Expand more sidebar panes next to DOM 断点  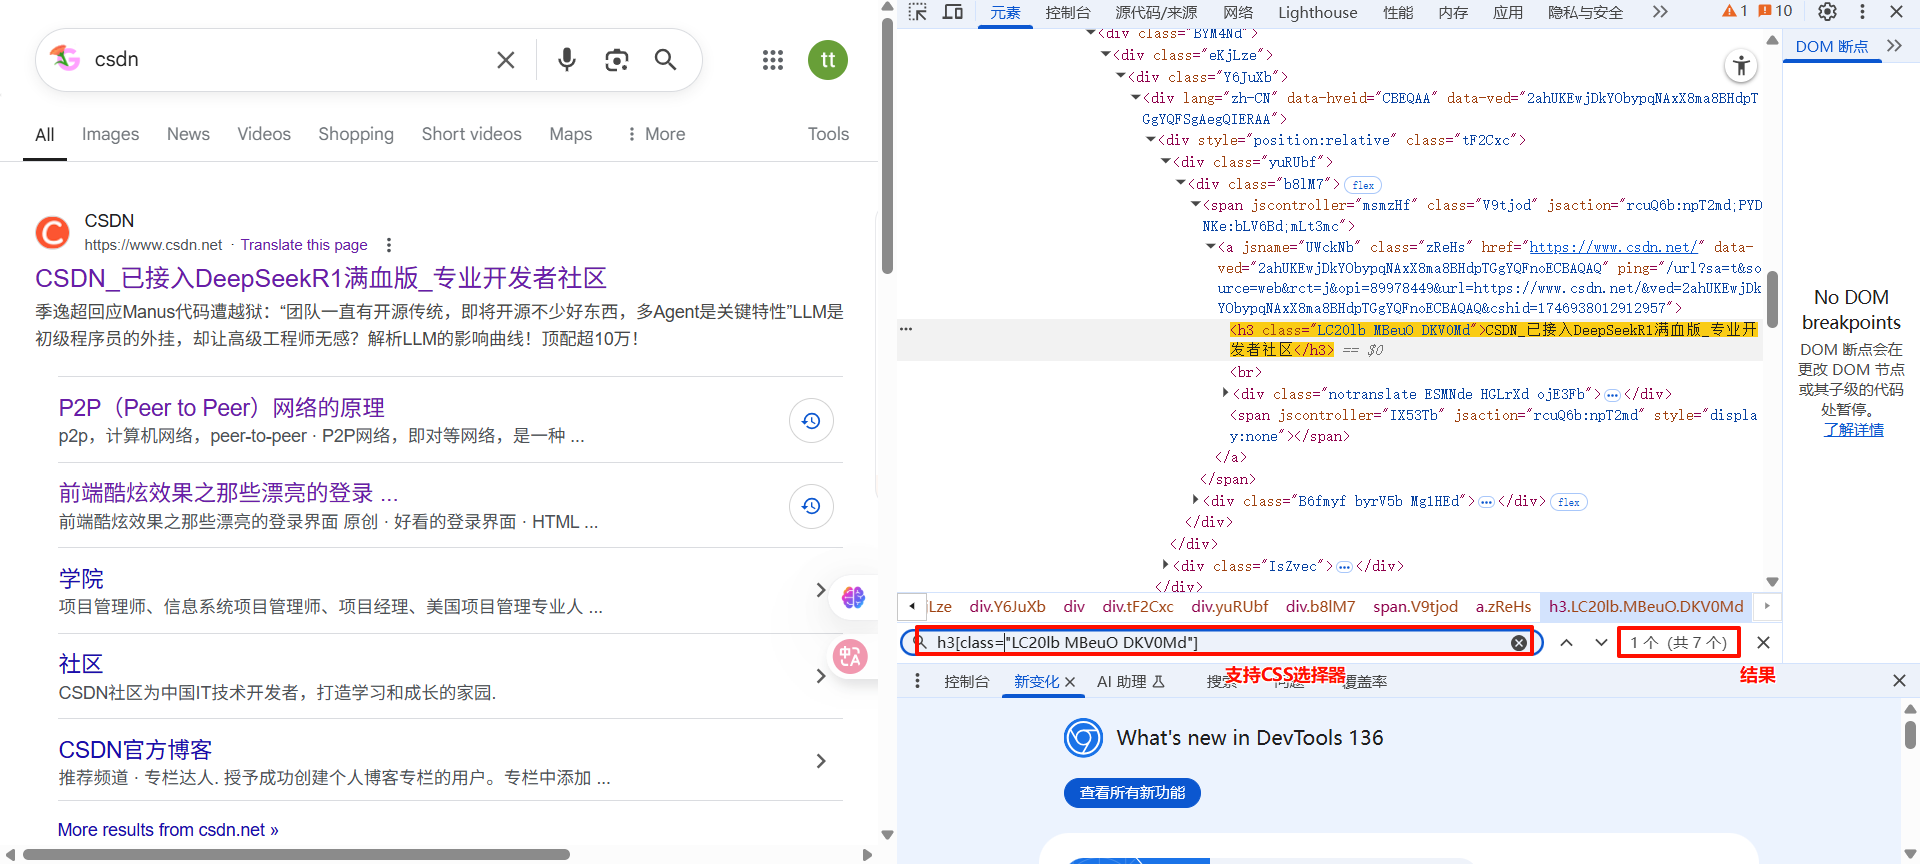(x=1894, y=46)
